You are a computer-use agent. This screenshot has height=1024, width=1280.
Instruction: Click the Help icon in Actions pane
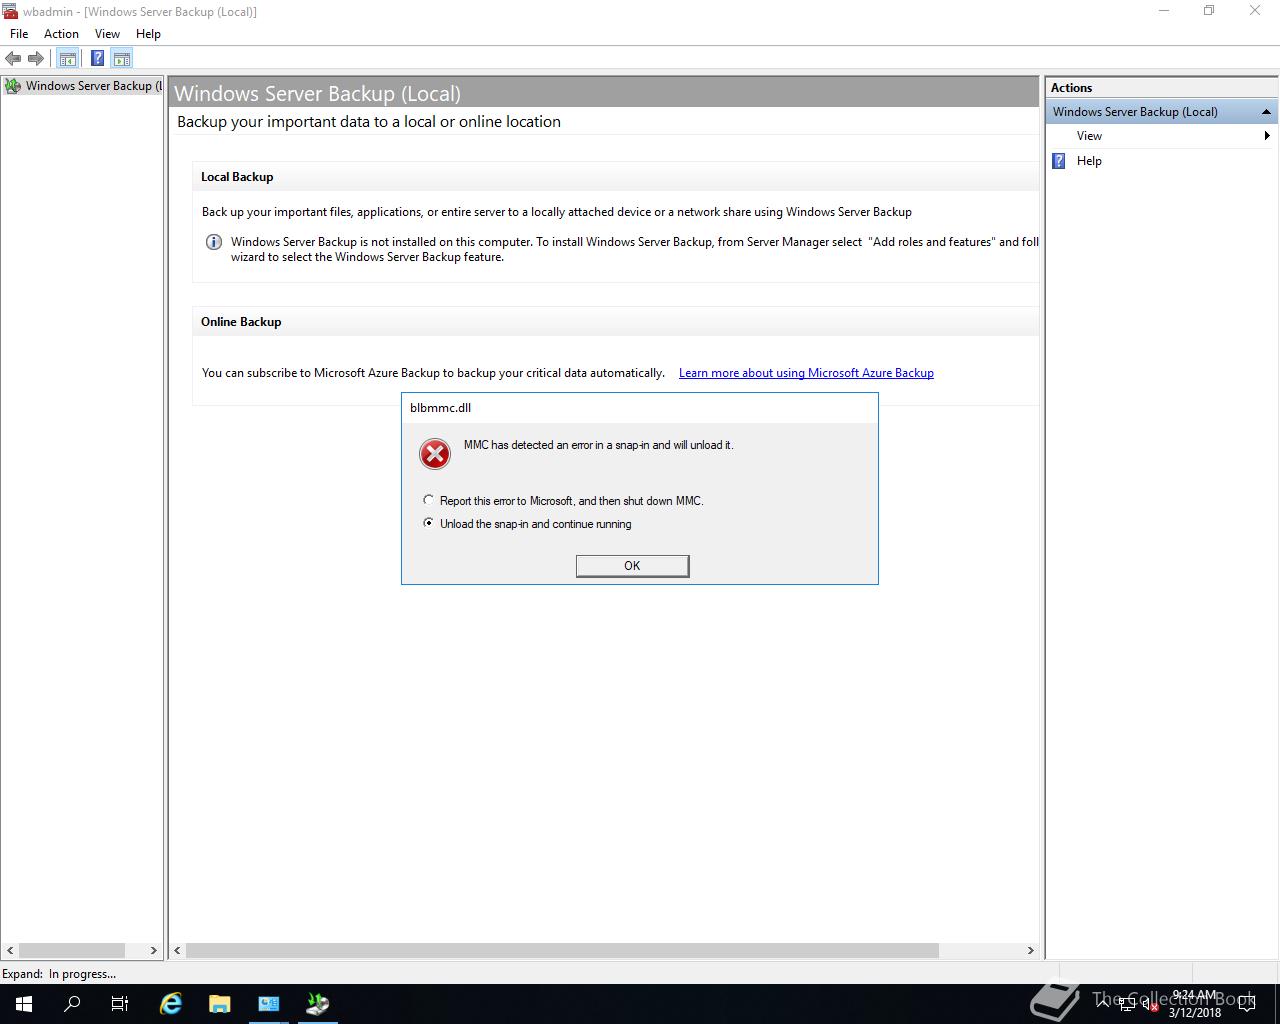pyautogui.click(x=1059, y=161)
